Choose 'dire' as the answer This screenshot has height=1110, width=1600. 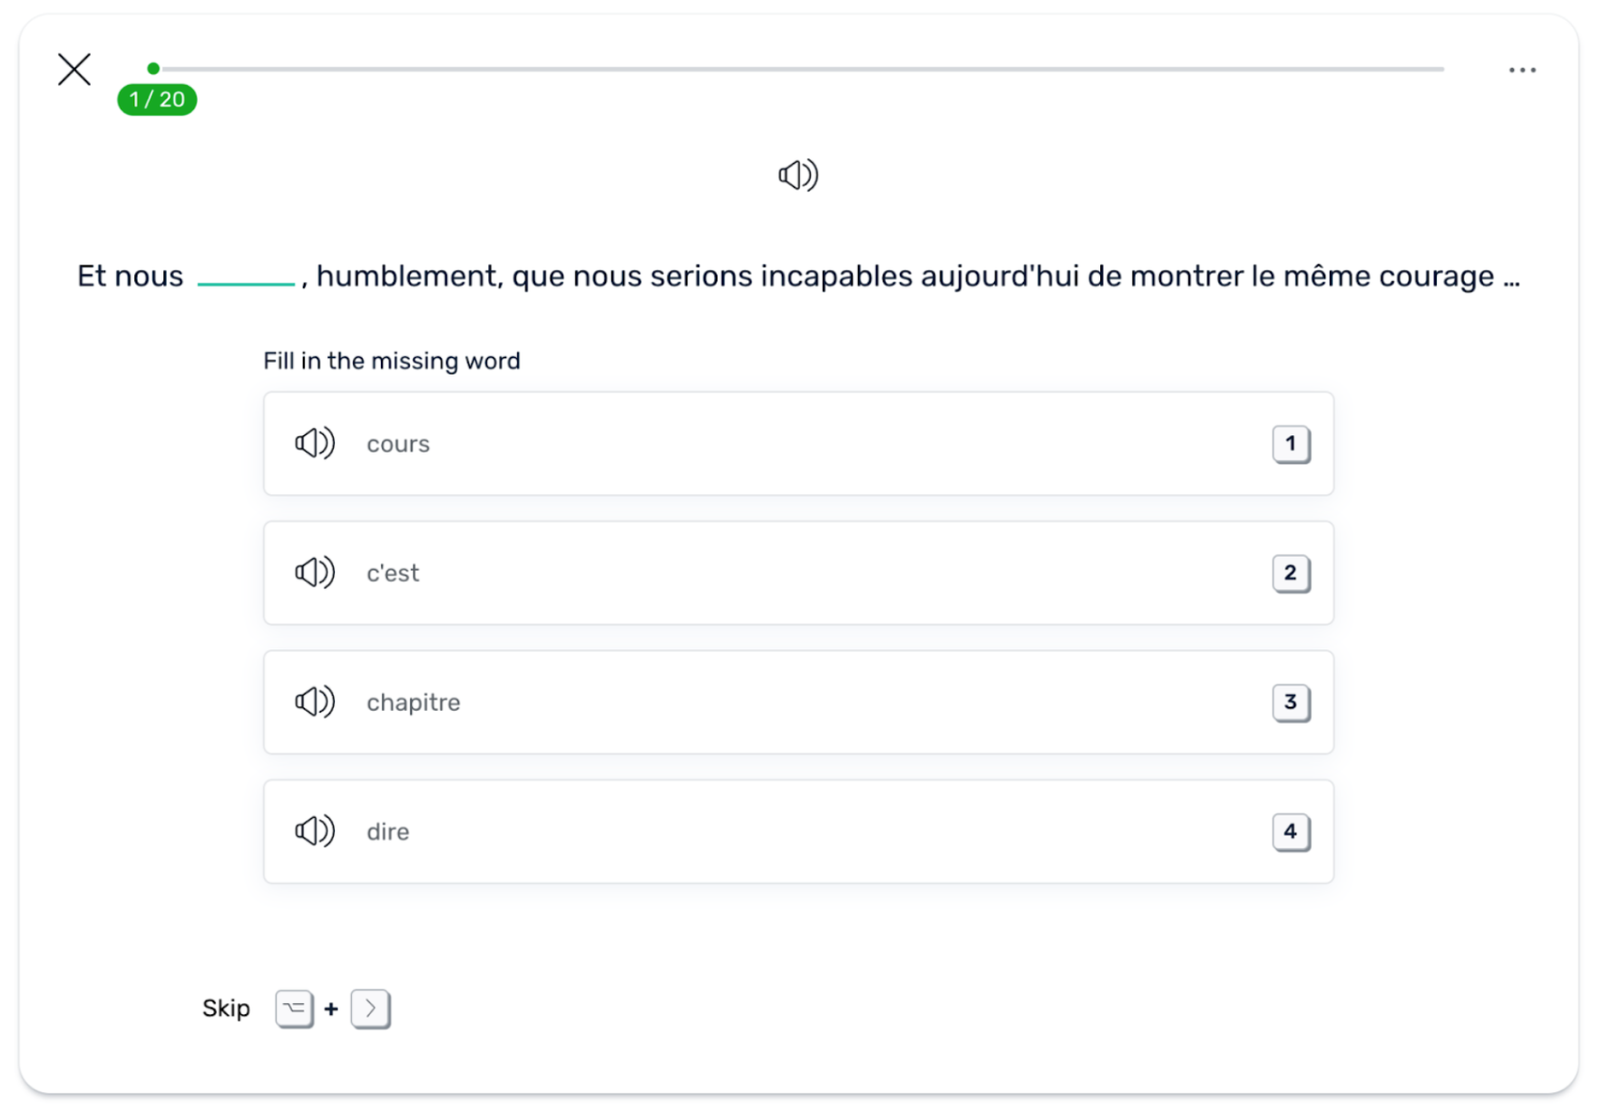[x=798, y=831]
